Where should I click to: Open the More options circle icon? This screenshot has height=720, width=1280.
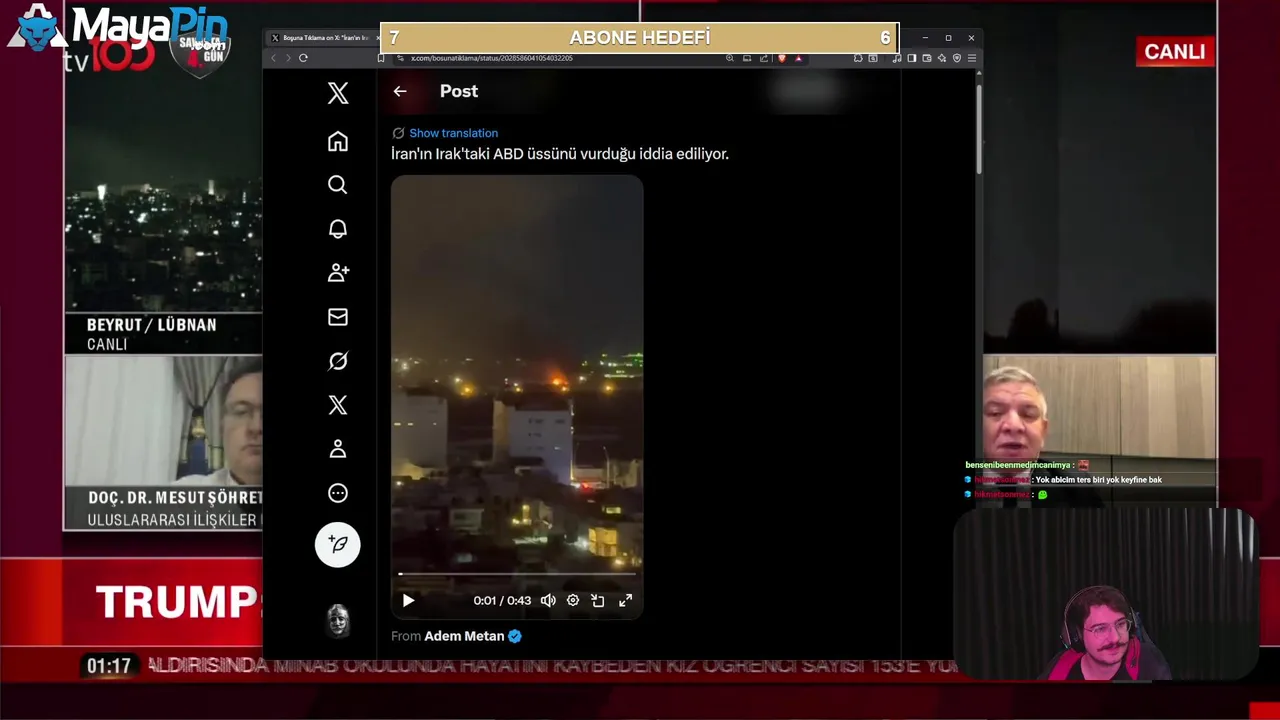pos(338,493)
